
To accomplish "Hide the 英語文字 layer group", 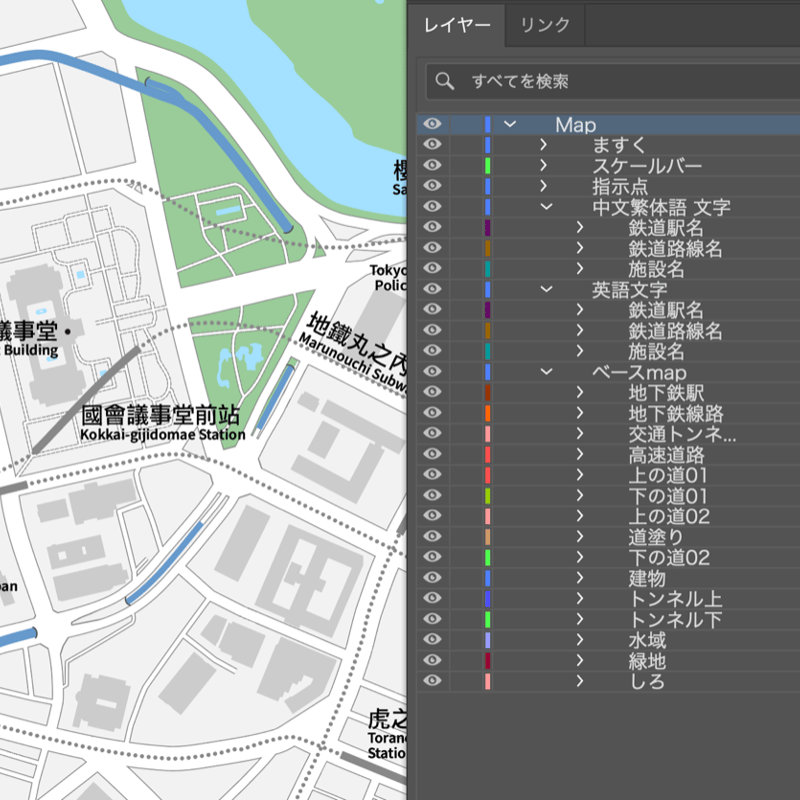I will [432, 289].
